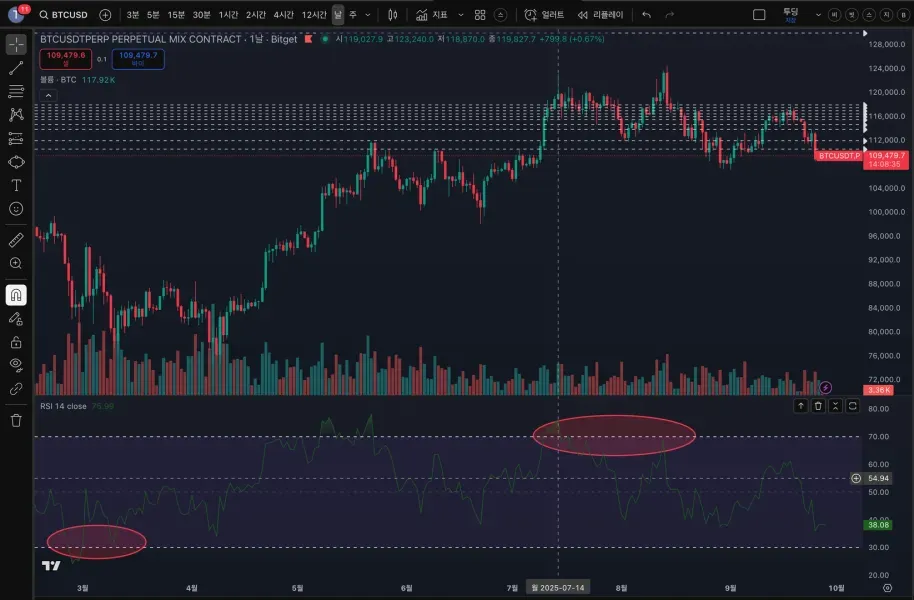Select the trend line tool
Screen dimensions: 914x600
(15, 70)
